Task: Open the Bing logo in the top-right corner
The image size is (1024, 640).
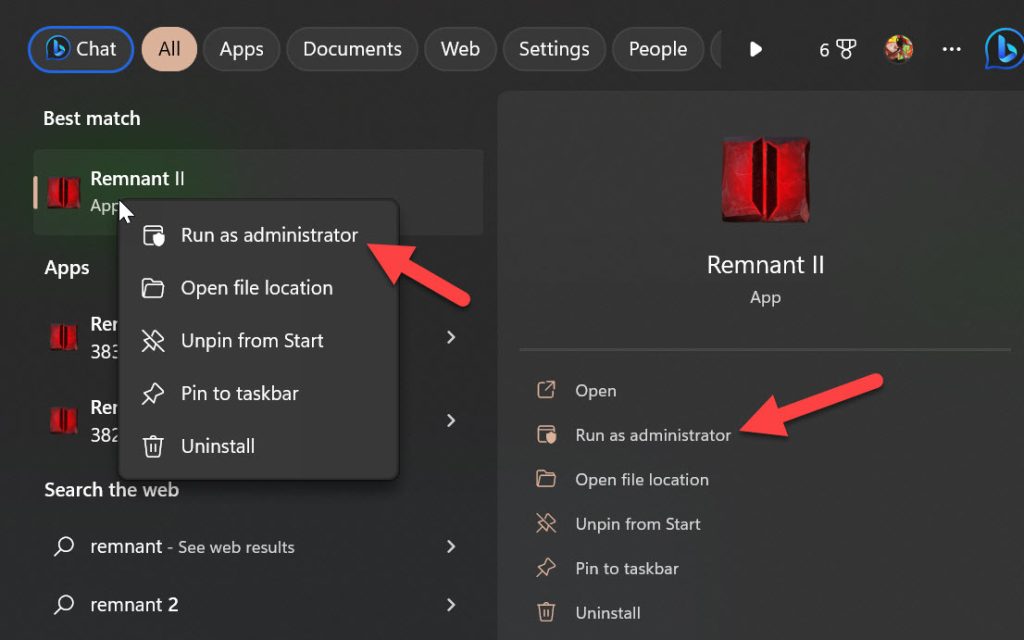Action: (x=1003, y=48)
